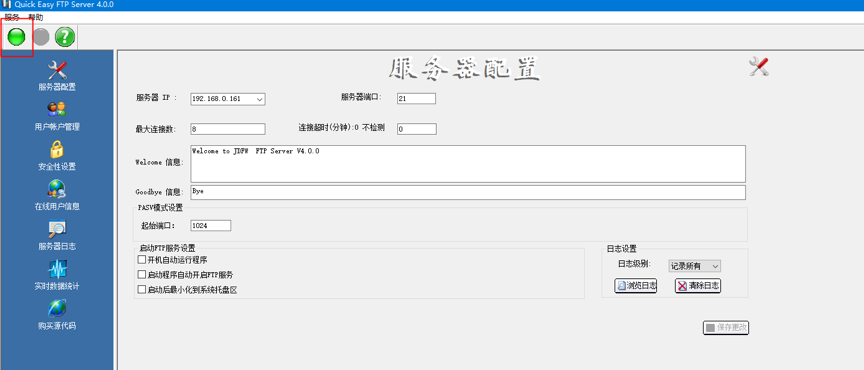Click the 浏览日志 button
This screenshot has height=370, width=864.
(635, 286)
